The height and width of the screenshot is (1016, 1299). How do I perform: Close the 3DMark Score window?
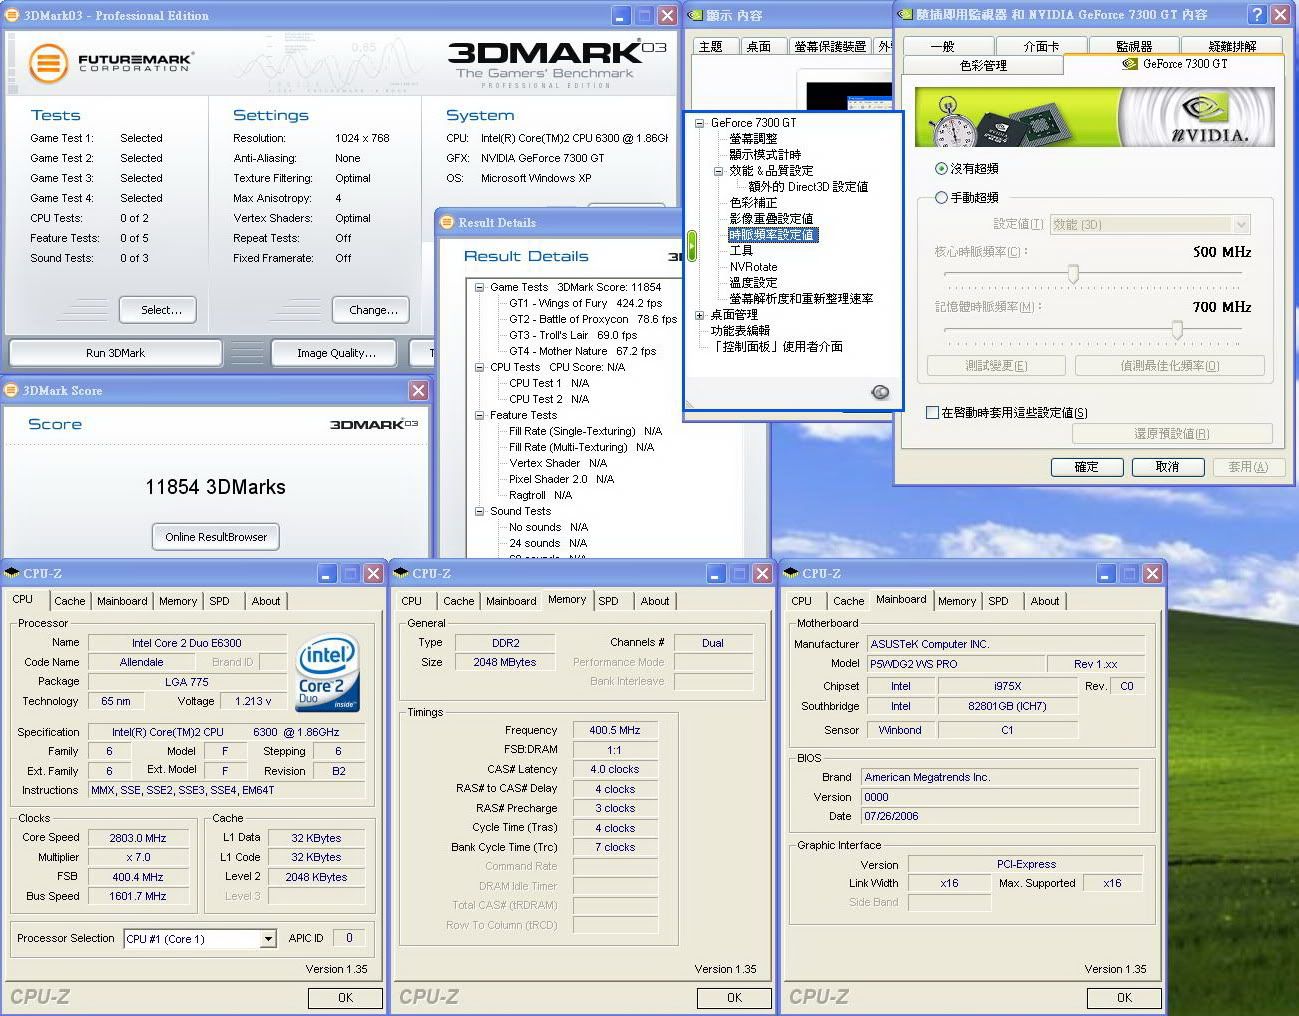pos(418,390)
